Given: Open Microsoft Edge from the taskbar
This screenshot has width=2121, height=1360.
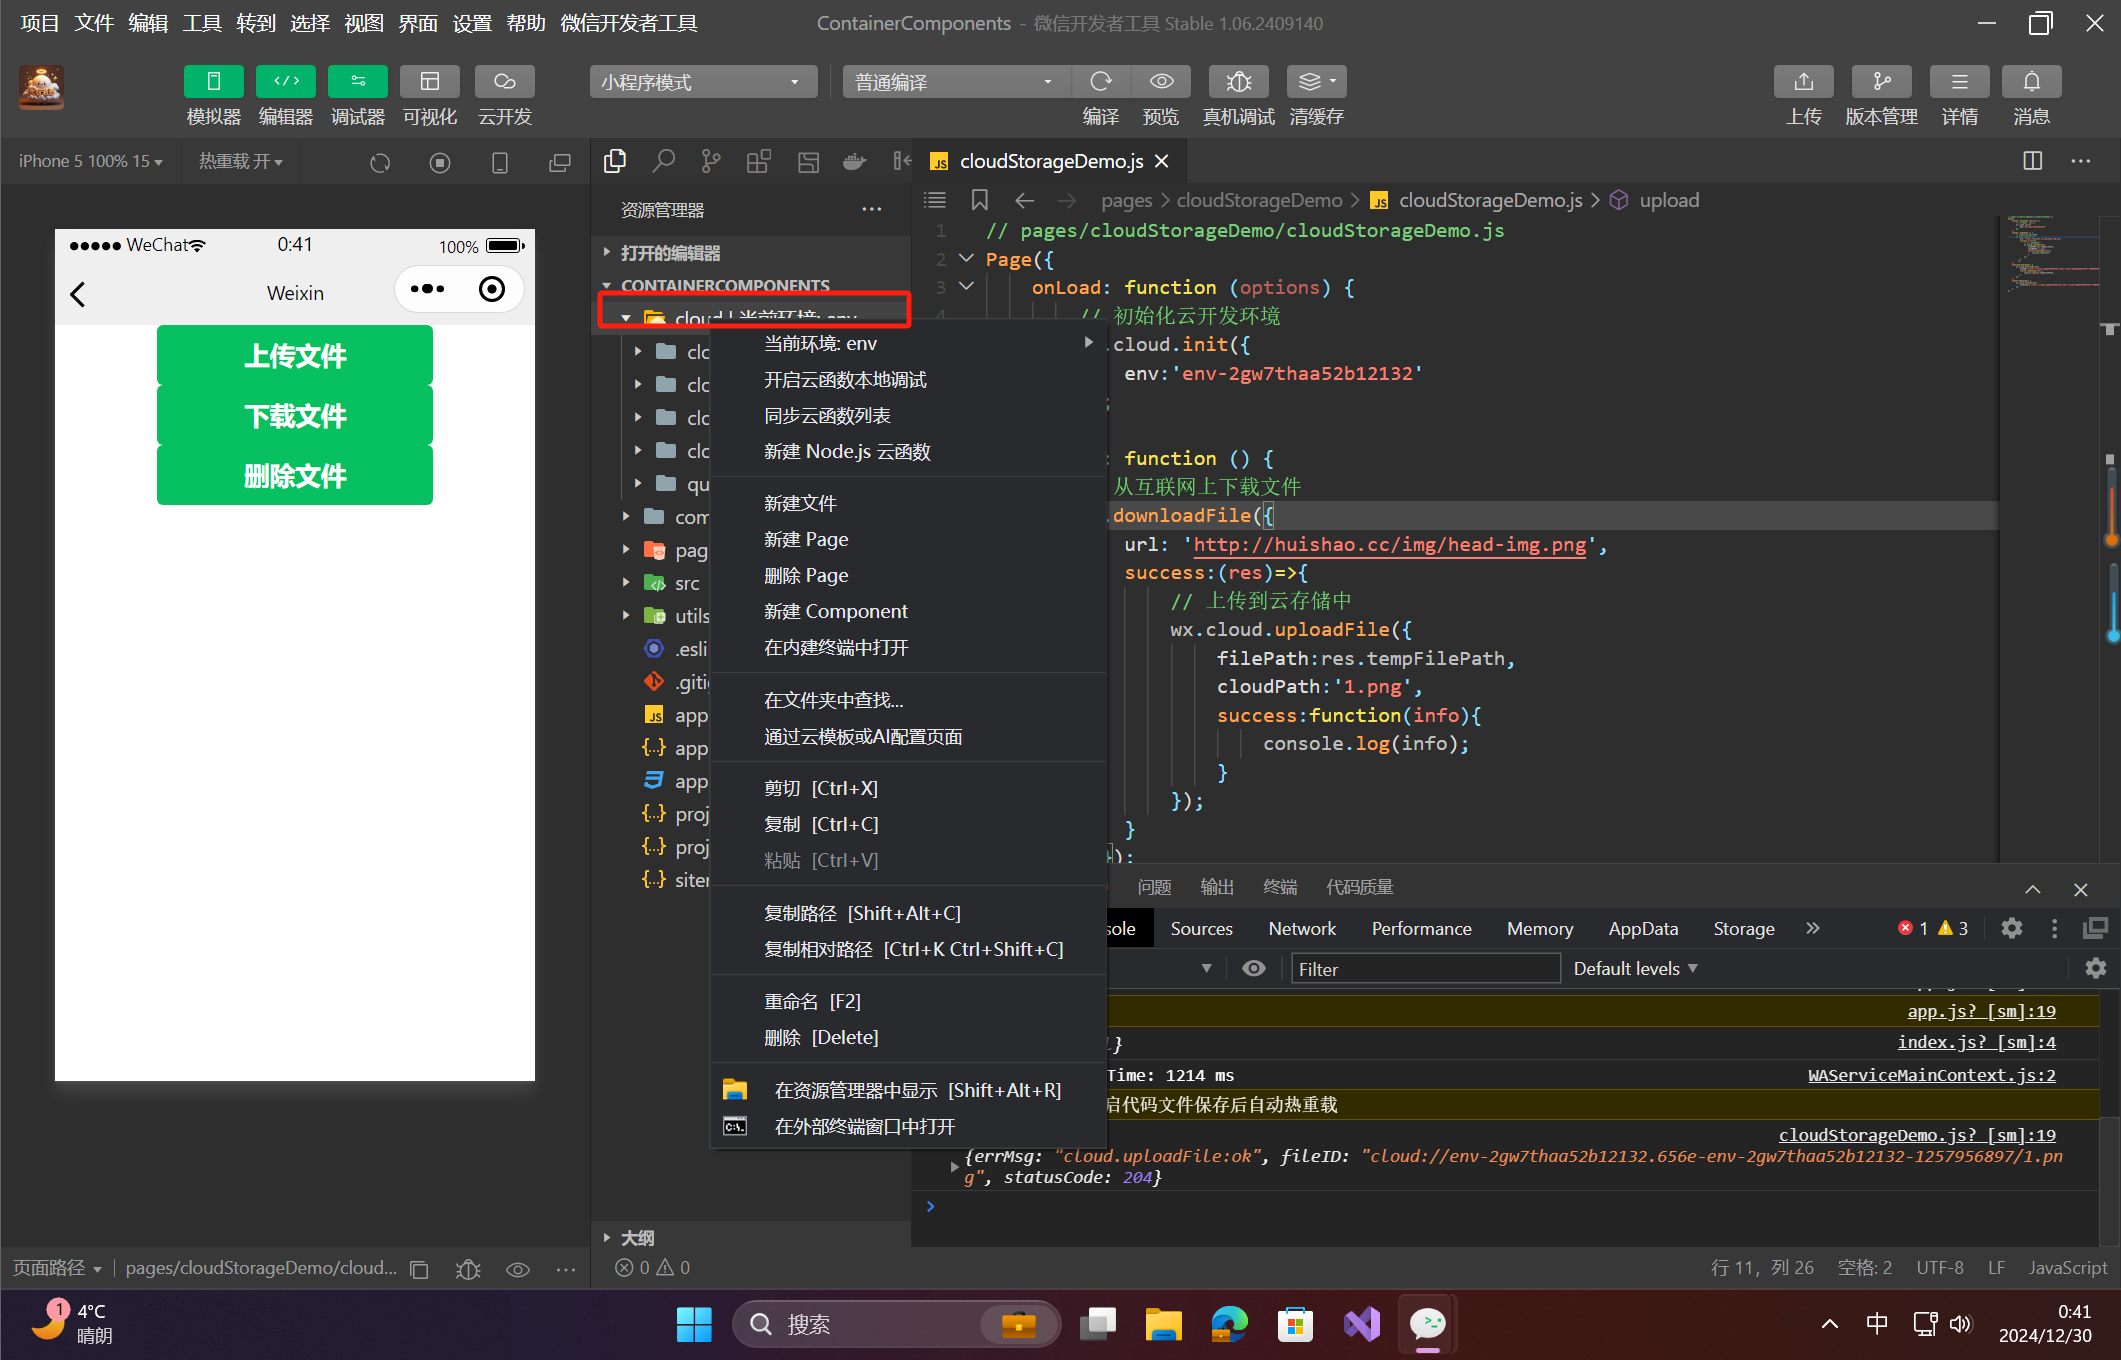Looking at the screenshot, I should click(1229, 1324).
